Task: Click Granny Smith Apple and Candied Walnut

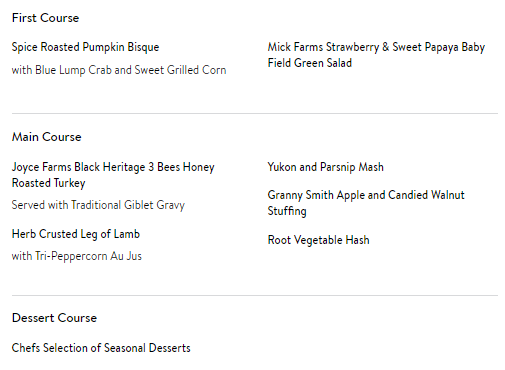Action: pyautogui.click(x=366, y=195)
